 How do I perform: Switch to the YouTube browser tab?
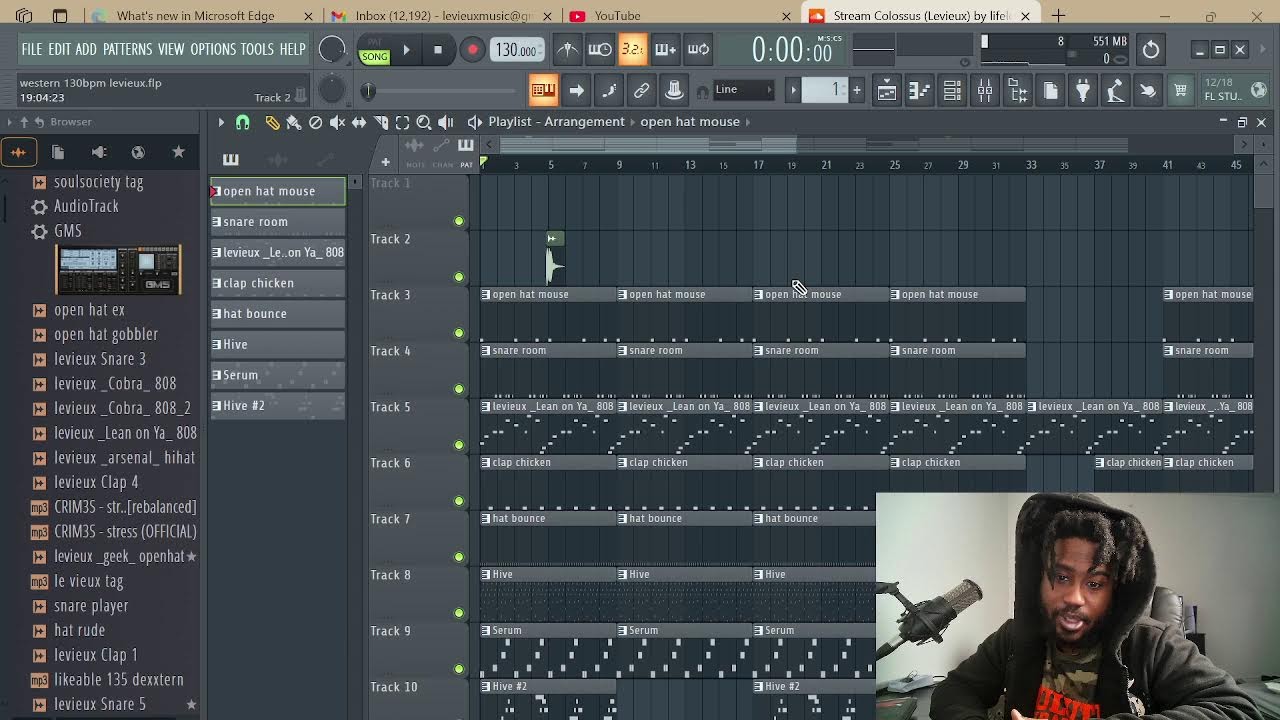[x=616, y=16]
